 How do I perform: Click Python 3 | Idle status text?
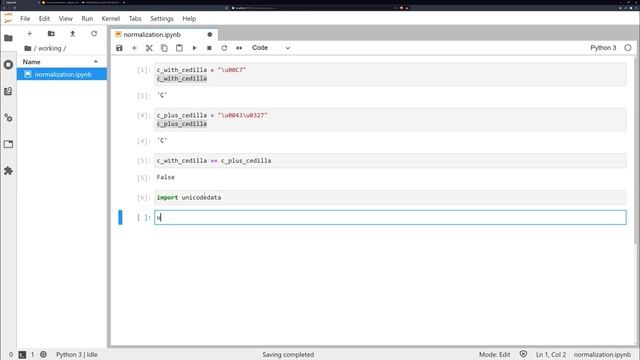coord(76,355)
